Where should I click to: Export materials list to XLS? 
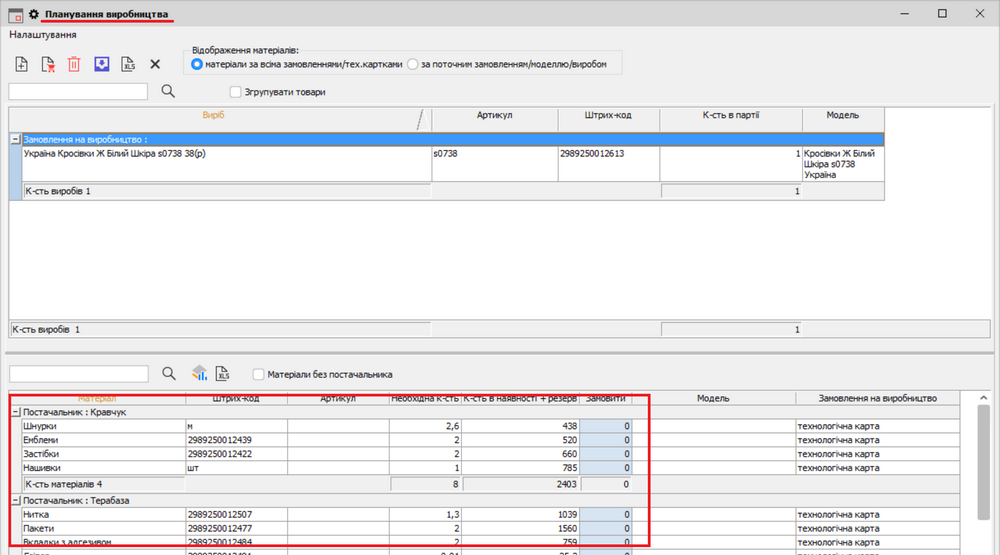[224, 374]
